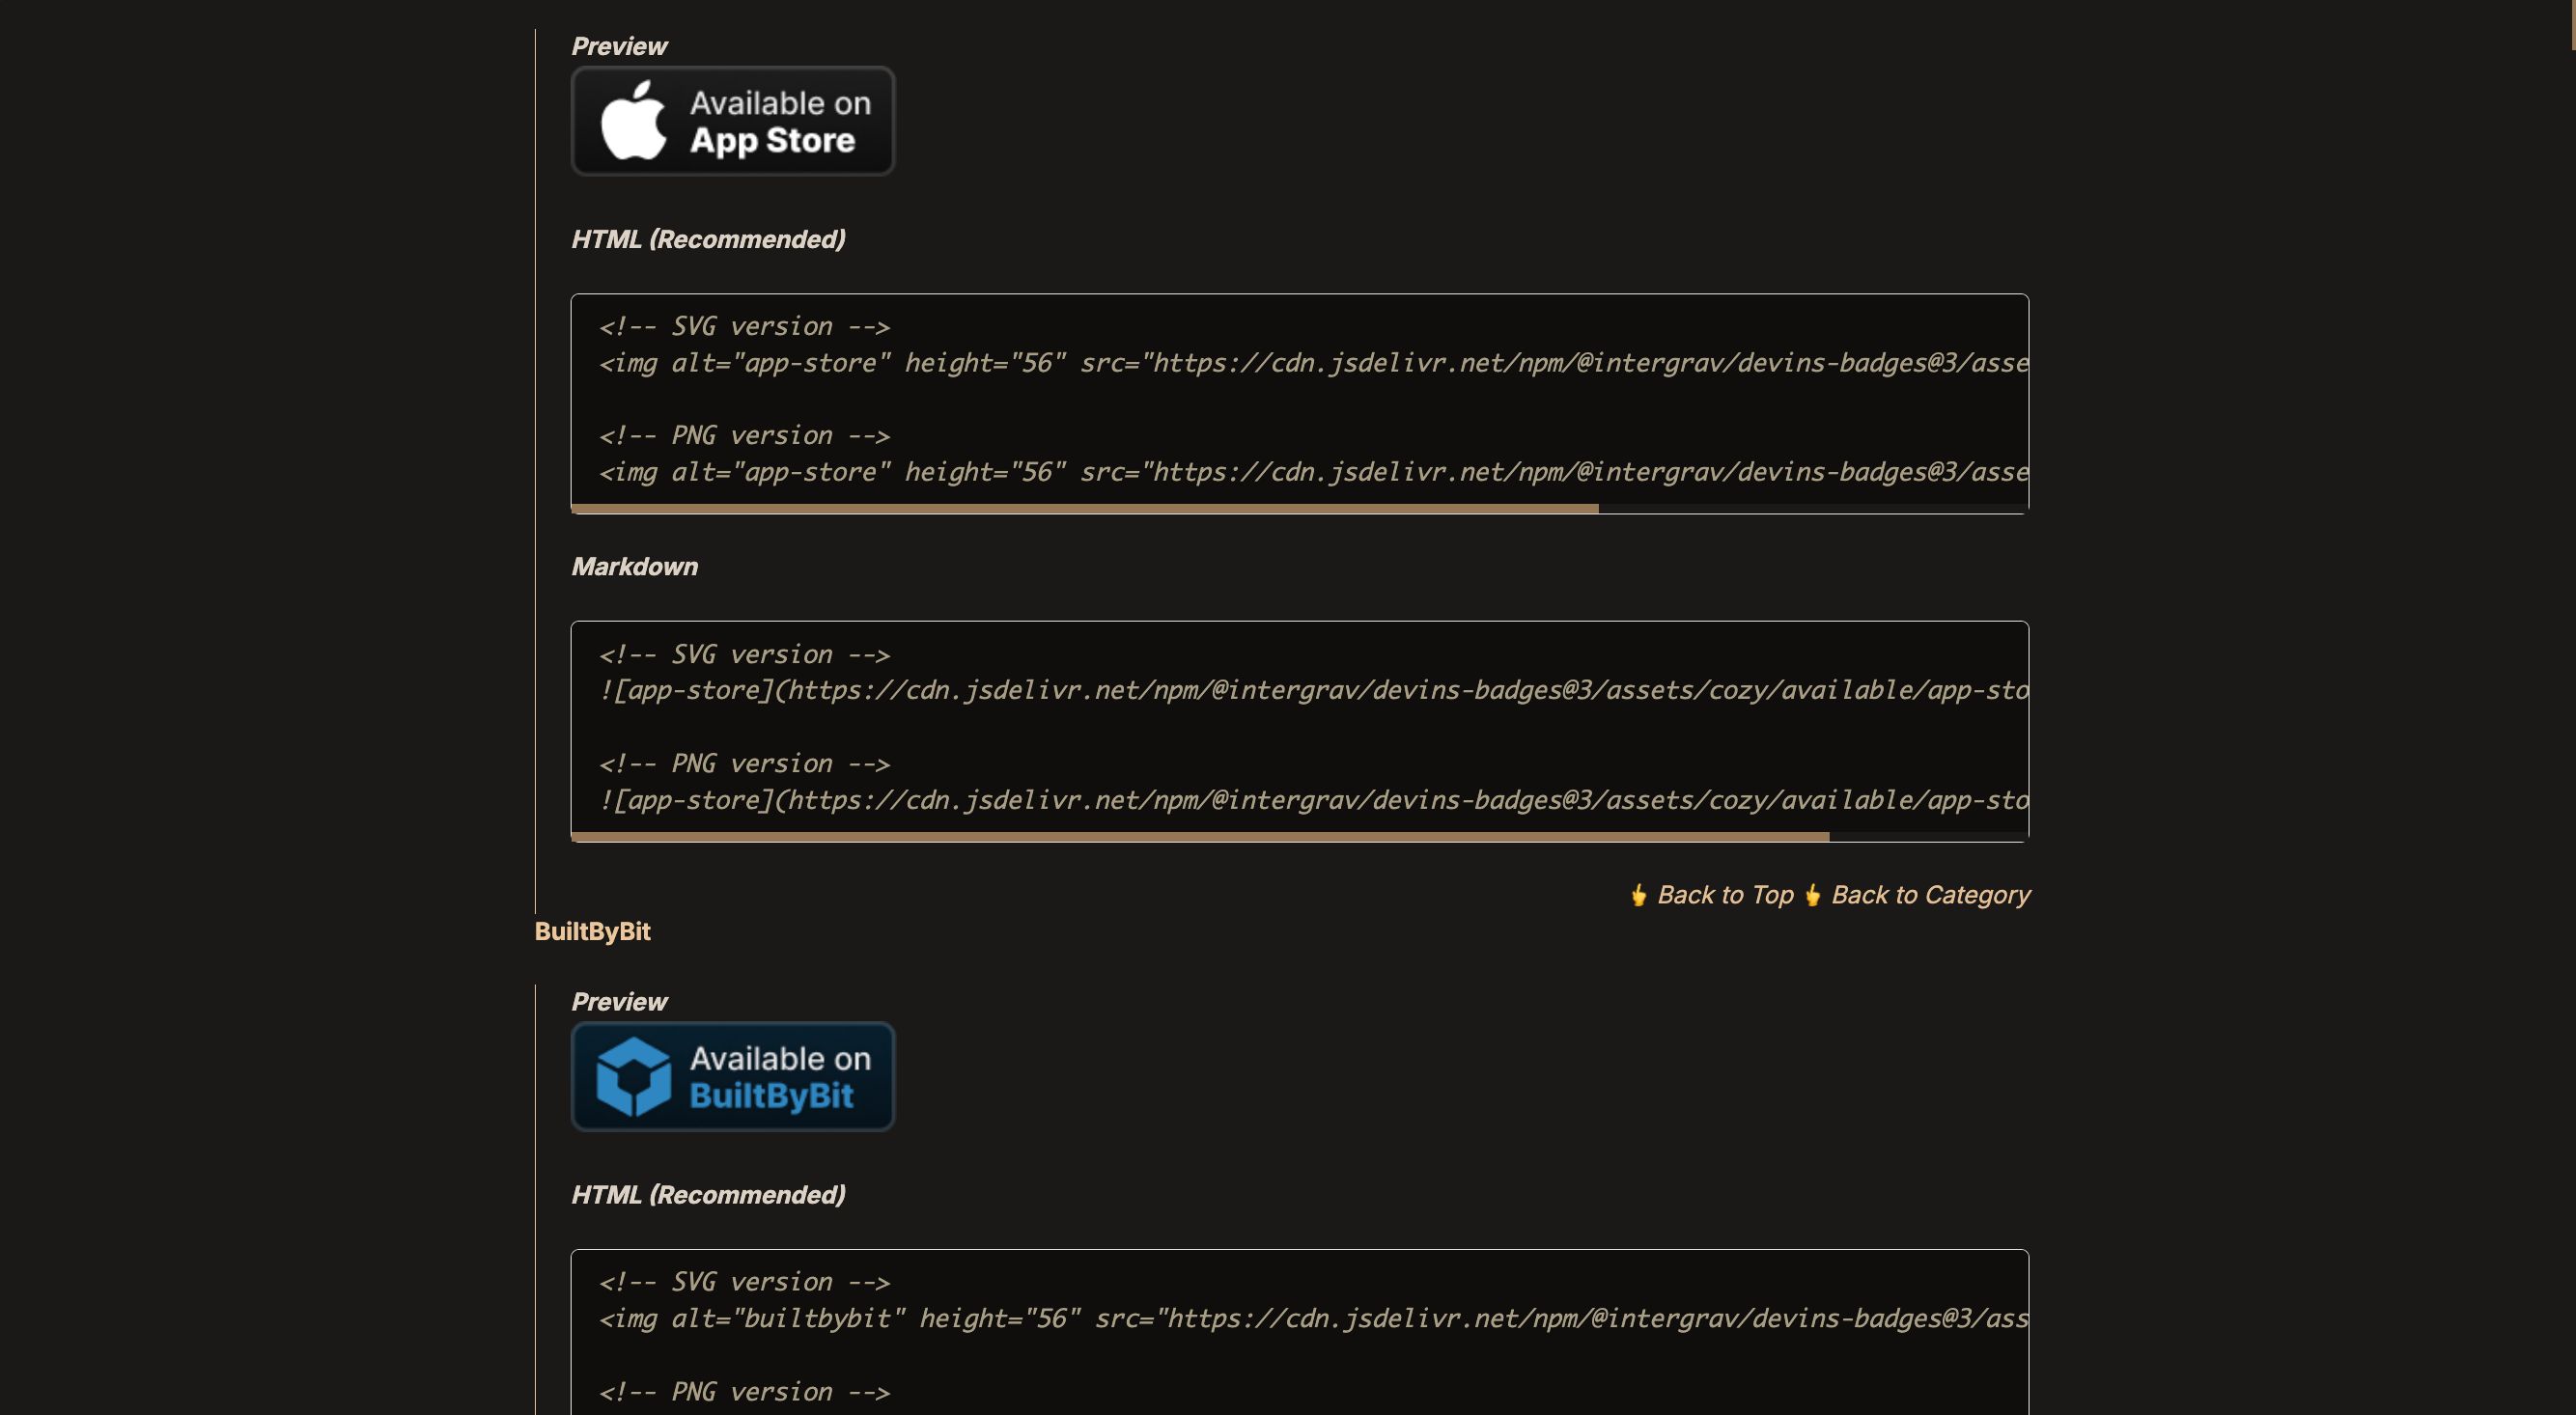Image resolution: width=2576 pixels, height=1415 pixels.
Task: Click the App Store badge preview image
Action: pos(732,121)
